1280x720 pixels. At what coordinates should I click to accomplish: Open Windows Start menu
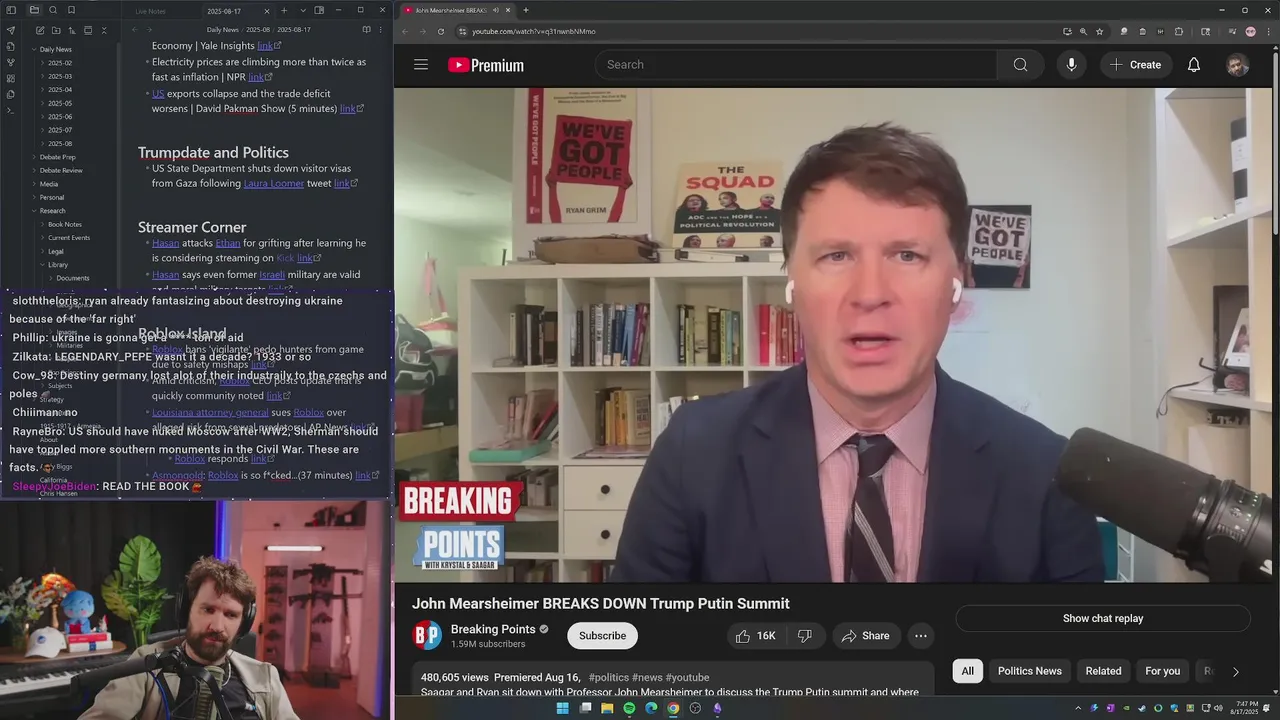tap(562, 708)
